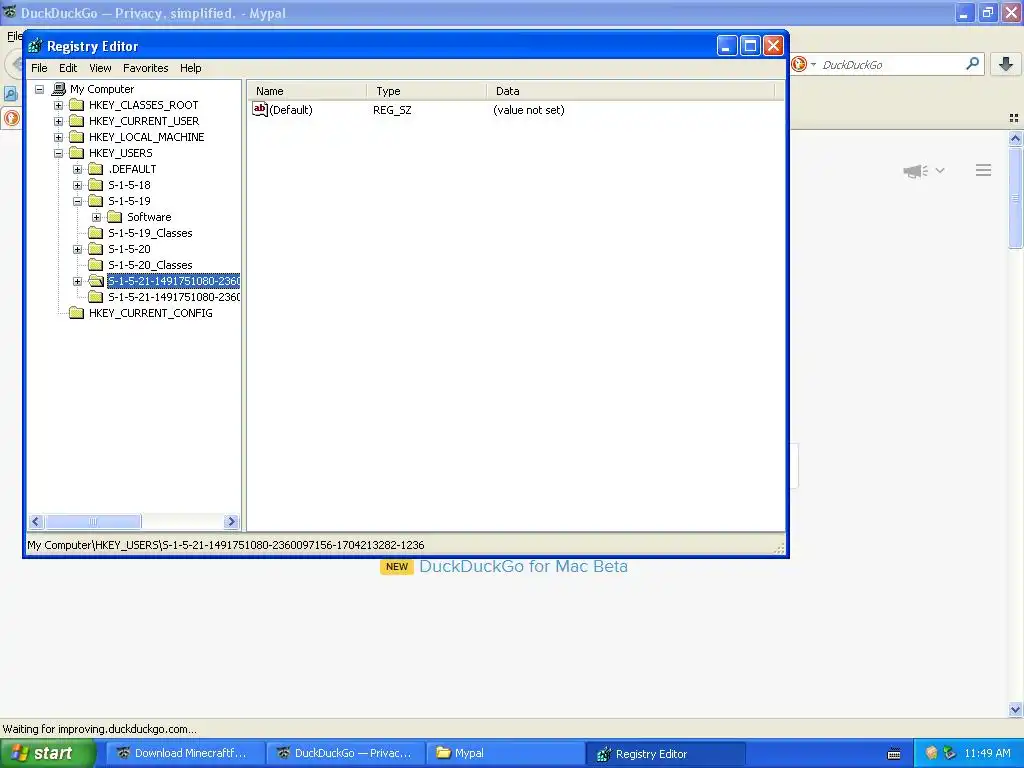This screenshot has height=768, width=1024.
Task: Expand the HKEY_CURRENT_USER key
Action: point(58,121)
